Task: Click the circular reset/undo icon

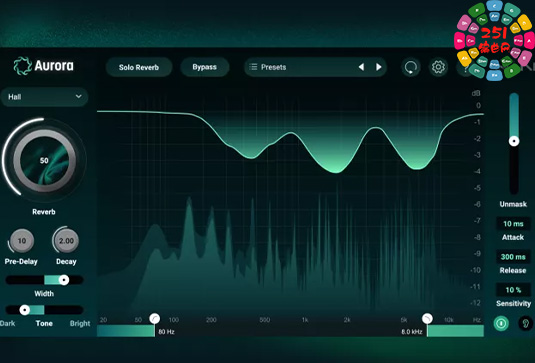Action: pyautogui.click(x=410, y=67)
